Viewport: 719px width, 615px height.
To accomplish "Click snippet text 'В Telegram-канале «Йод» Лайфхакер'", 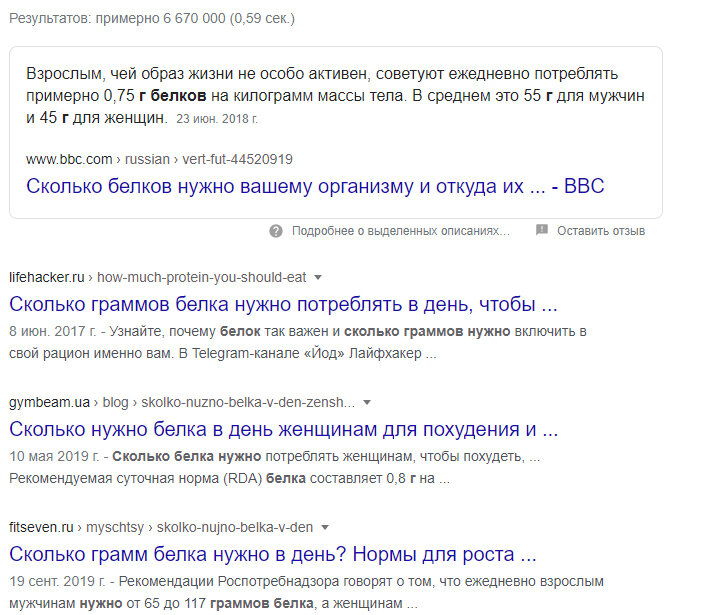I will coord(300,354).
